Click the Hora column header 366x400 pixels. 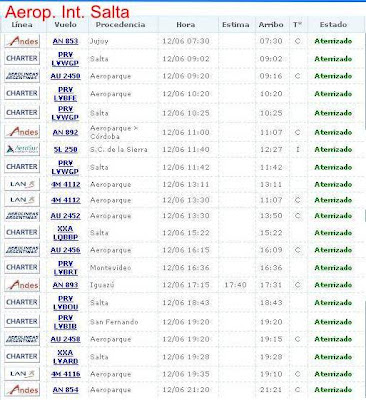[x=186, y=25]
